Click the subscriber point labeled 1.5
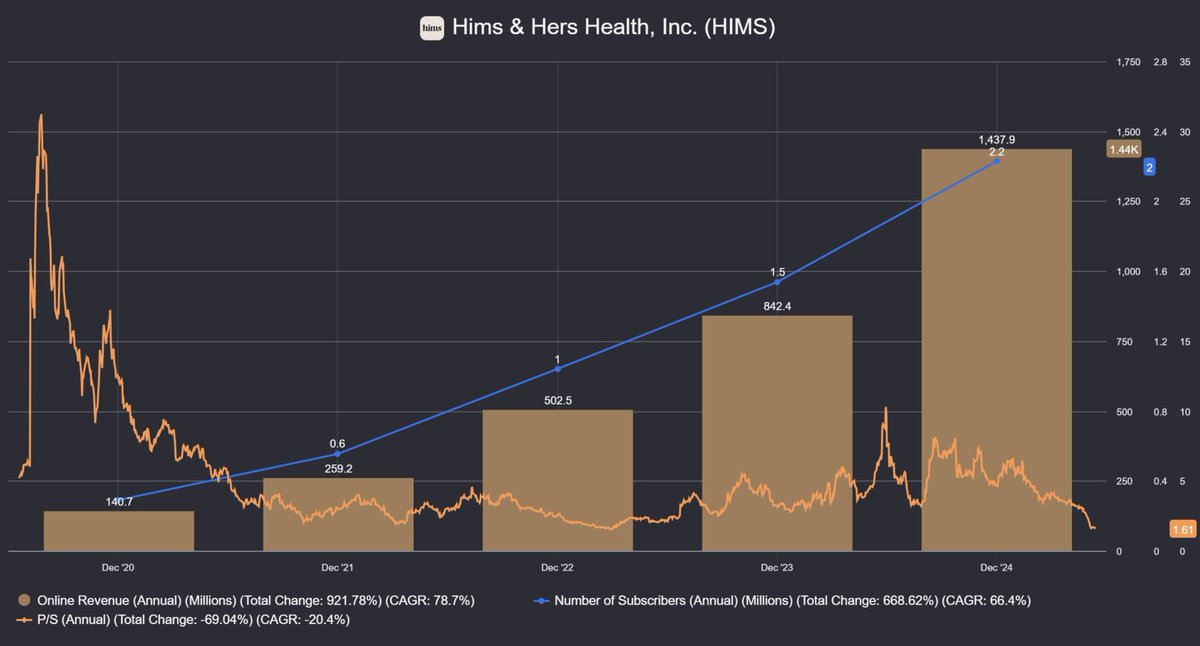 [x=777, y=282]
